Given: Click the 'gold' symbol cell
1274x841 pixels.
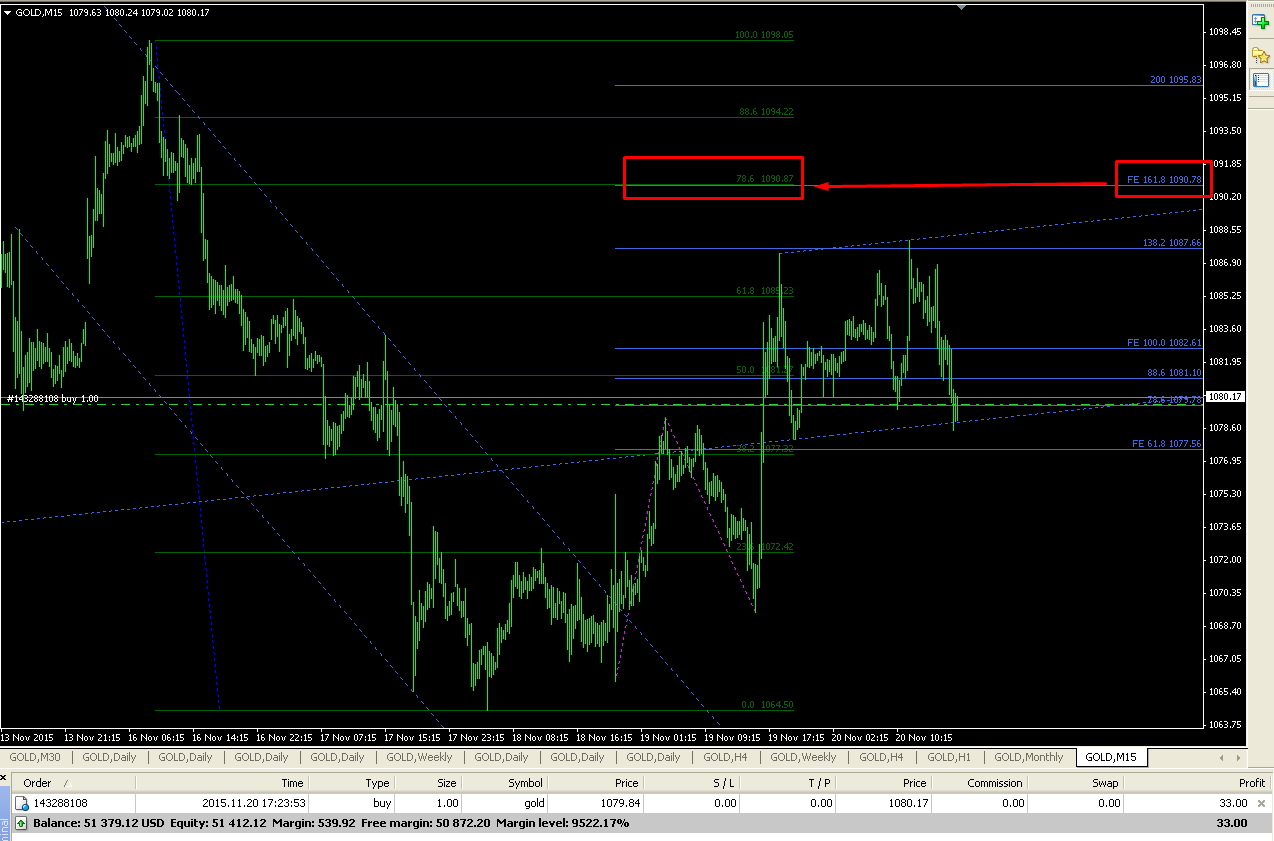Looking at the screenshot, I should click(533, 803).
